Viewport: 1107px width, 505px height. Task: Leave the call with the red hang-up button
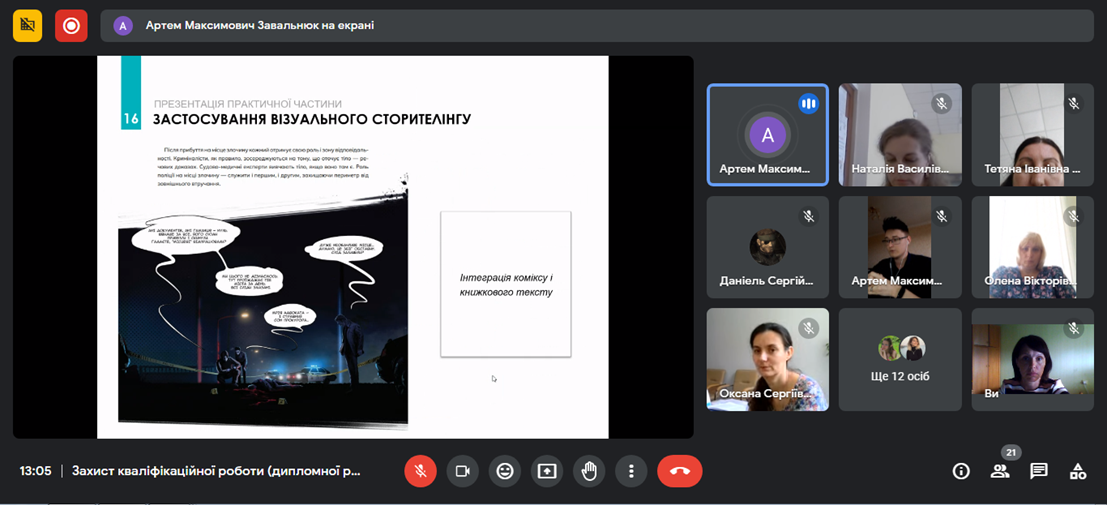pos(680,471)
